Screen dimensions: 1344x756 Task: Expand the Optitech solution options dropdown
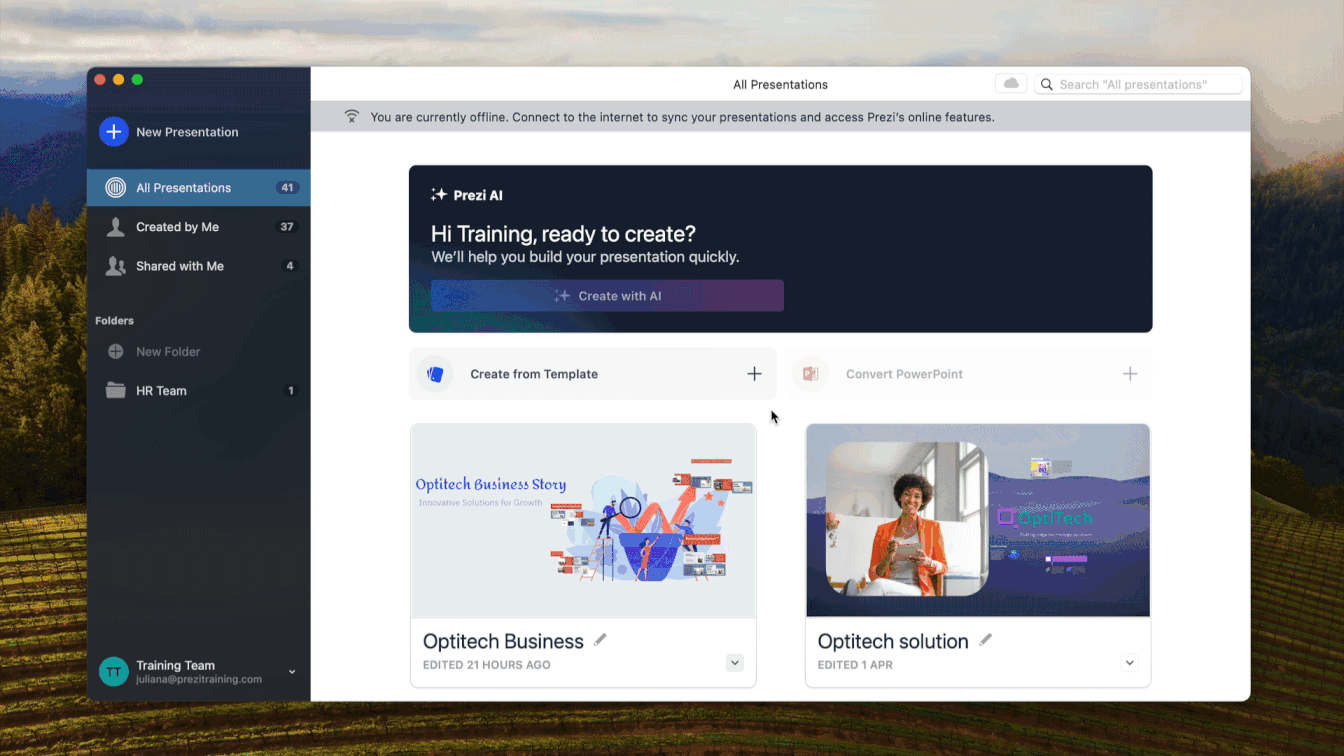[1130, 662]
